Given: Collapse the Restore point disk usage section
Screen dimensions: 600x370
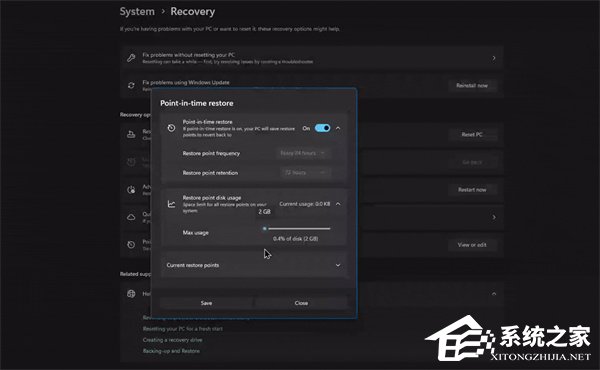Looking at the screenshot, I should pos(338,204).
